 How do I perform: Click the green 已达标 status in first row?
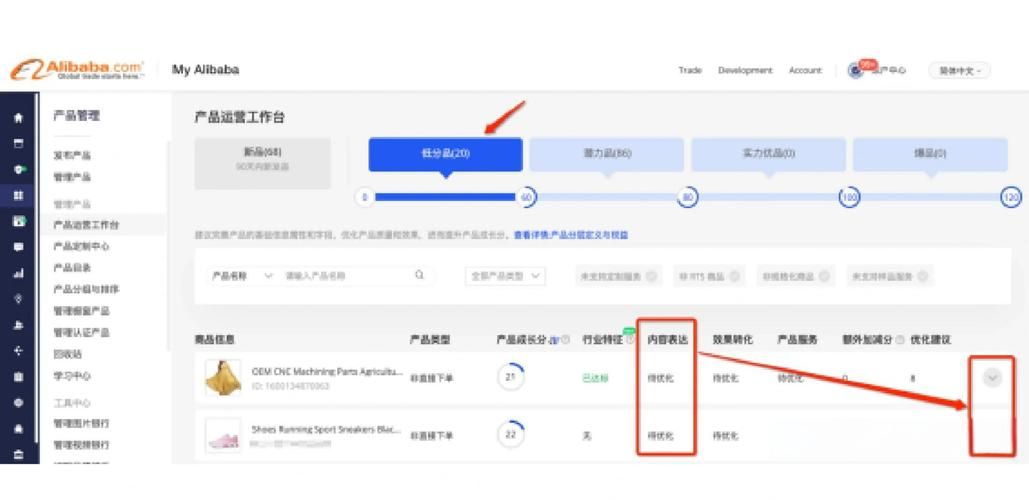595,379
